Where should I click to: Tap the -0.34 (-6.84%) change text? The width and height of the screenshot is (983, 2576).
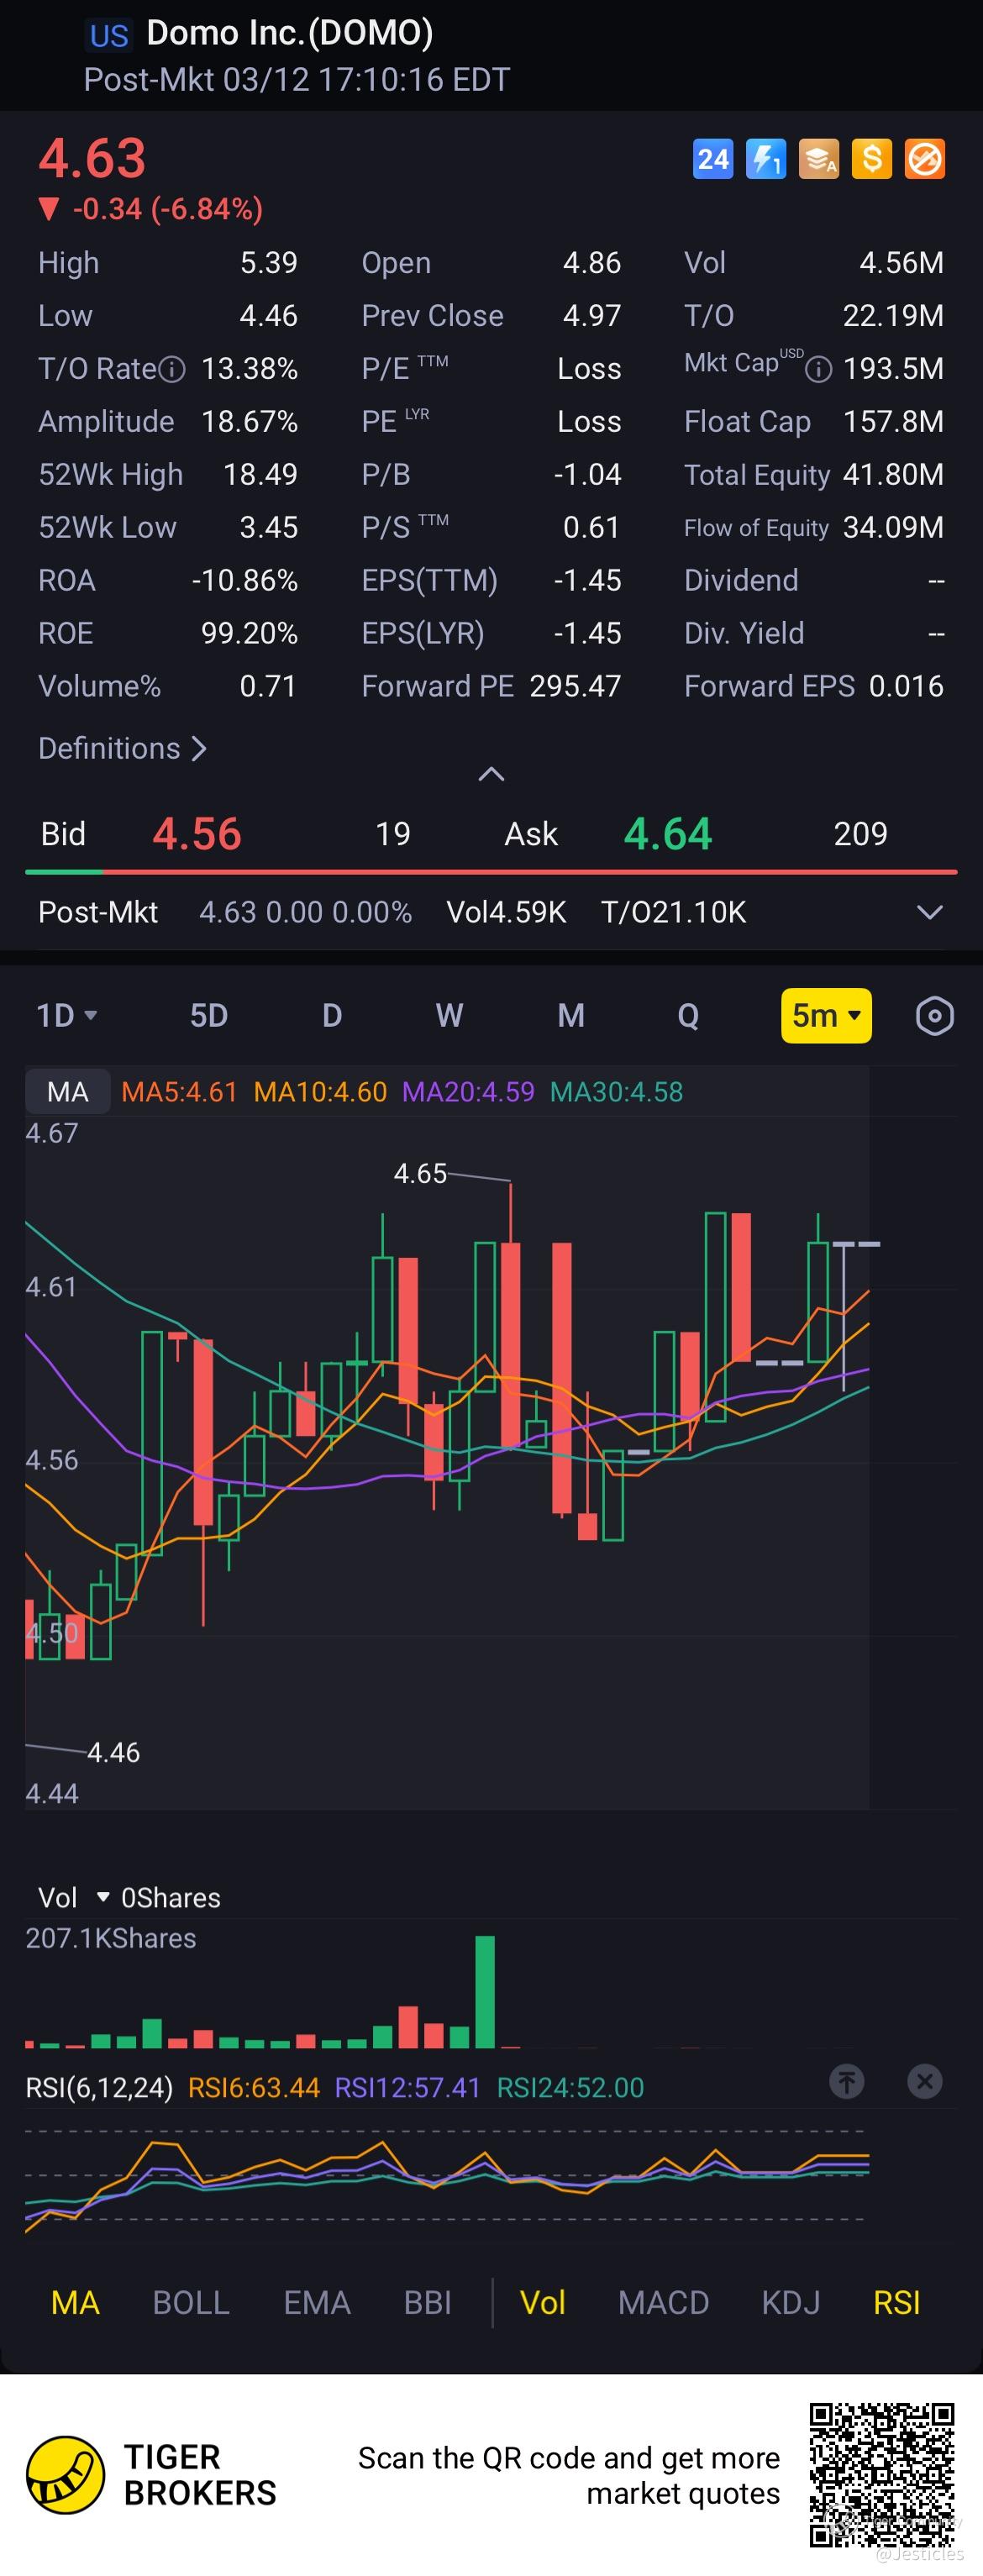coord(168,209)
